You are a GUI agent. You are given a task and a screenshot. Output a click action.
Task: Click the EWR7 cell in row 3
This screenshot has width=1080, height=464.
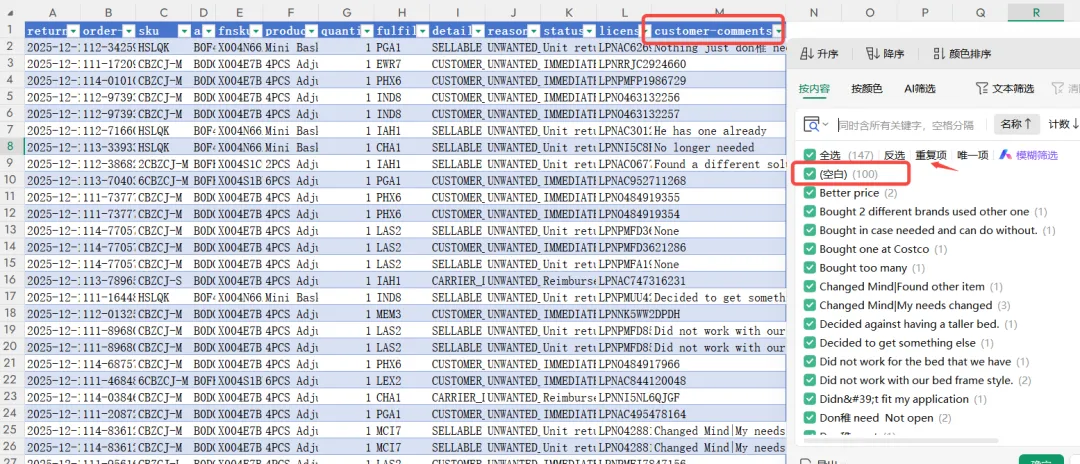pyautogui.click(x=402, y=64)
